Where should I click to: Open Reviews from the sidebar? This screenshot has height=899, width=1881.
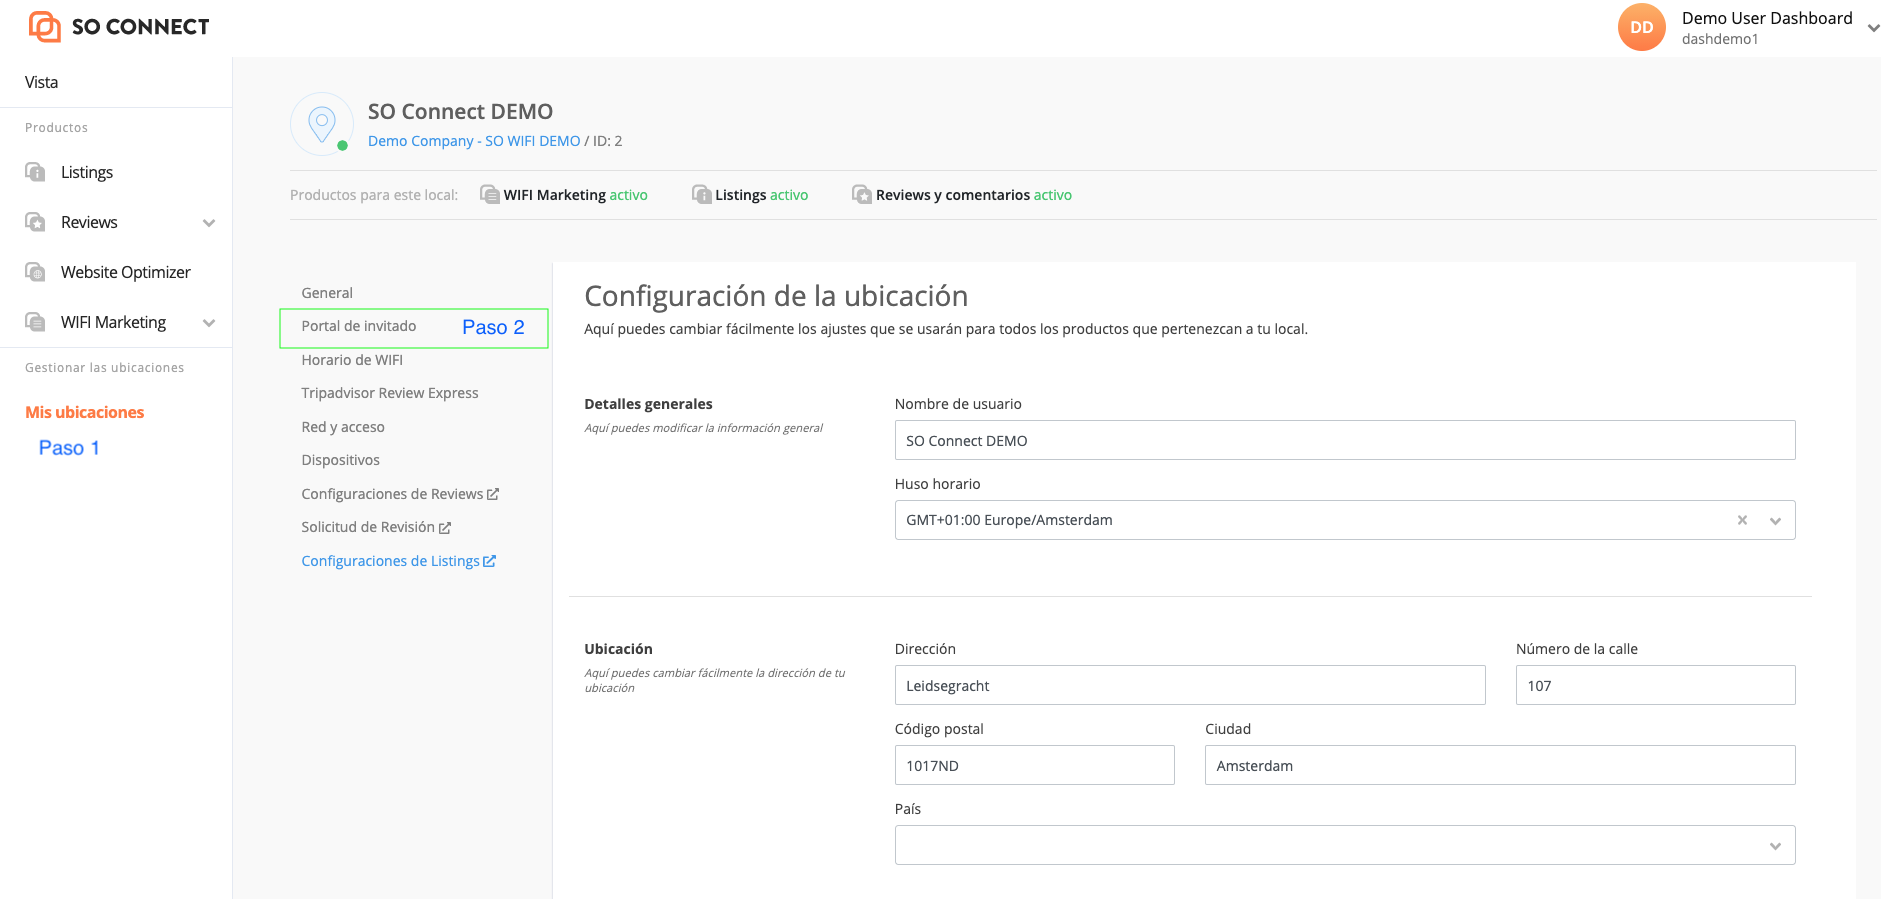[x=89, y=222]
